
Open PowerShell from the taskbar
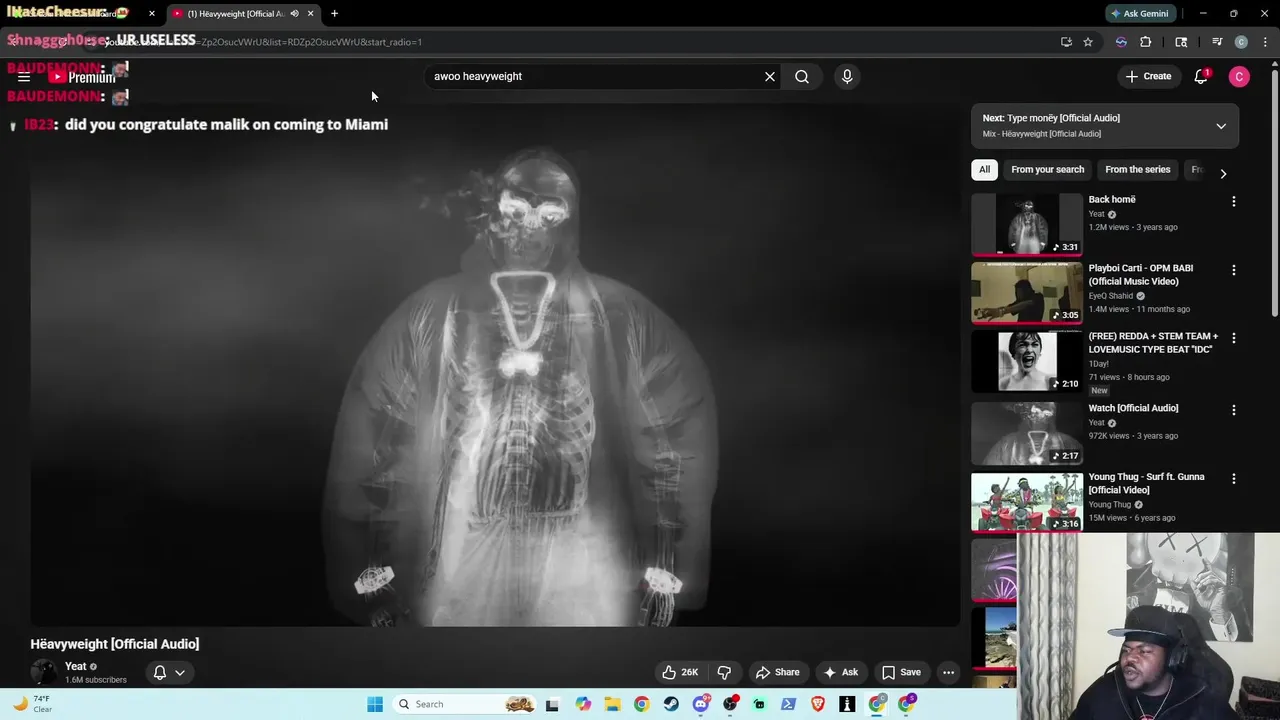pos(789,704)
